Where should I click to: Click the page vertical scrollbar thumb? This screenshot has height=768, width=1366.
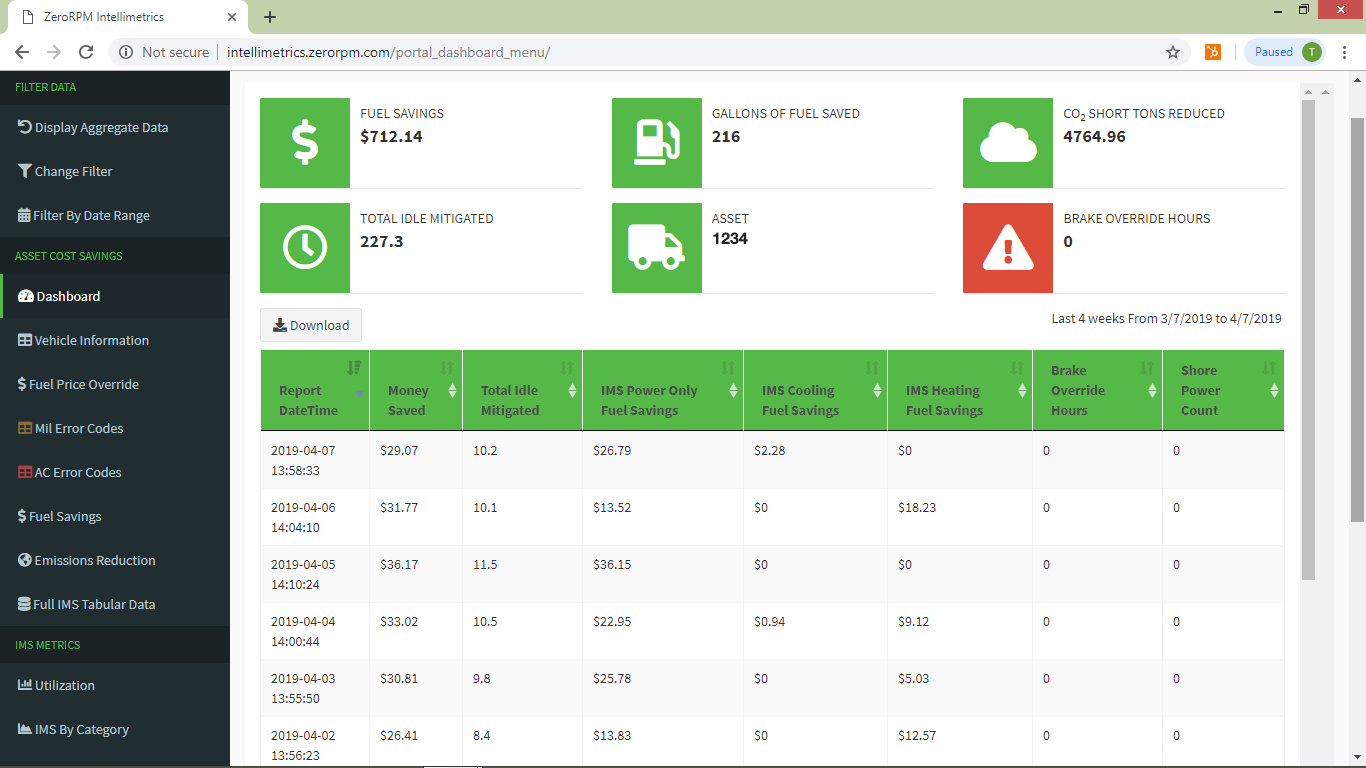tap(1358, 320)
